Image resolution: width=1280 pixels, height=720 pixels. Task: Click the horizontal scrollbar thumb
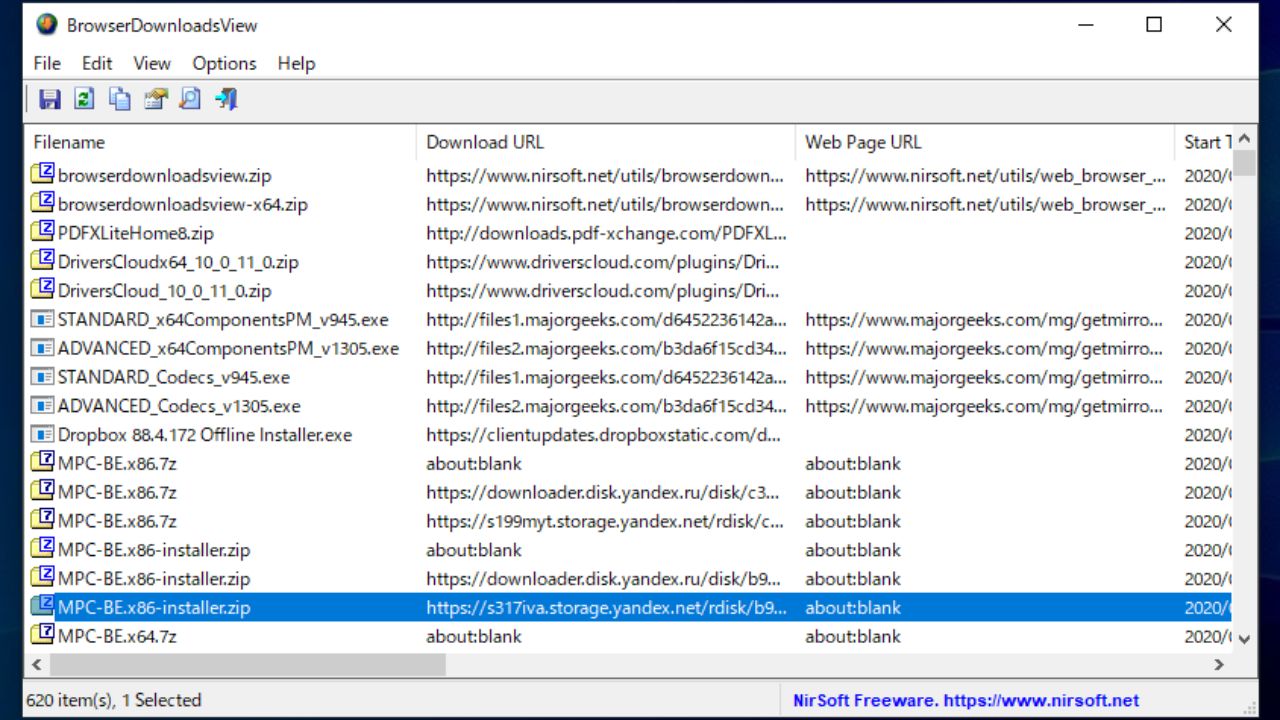[x=247, y=664]
